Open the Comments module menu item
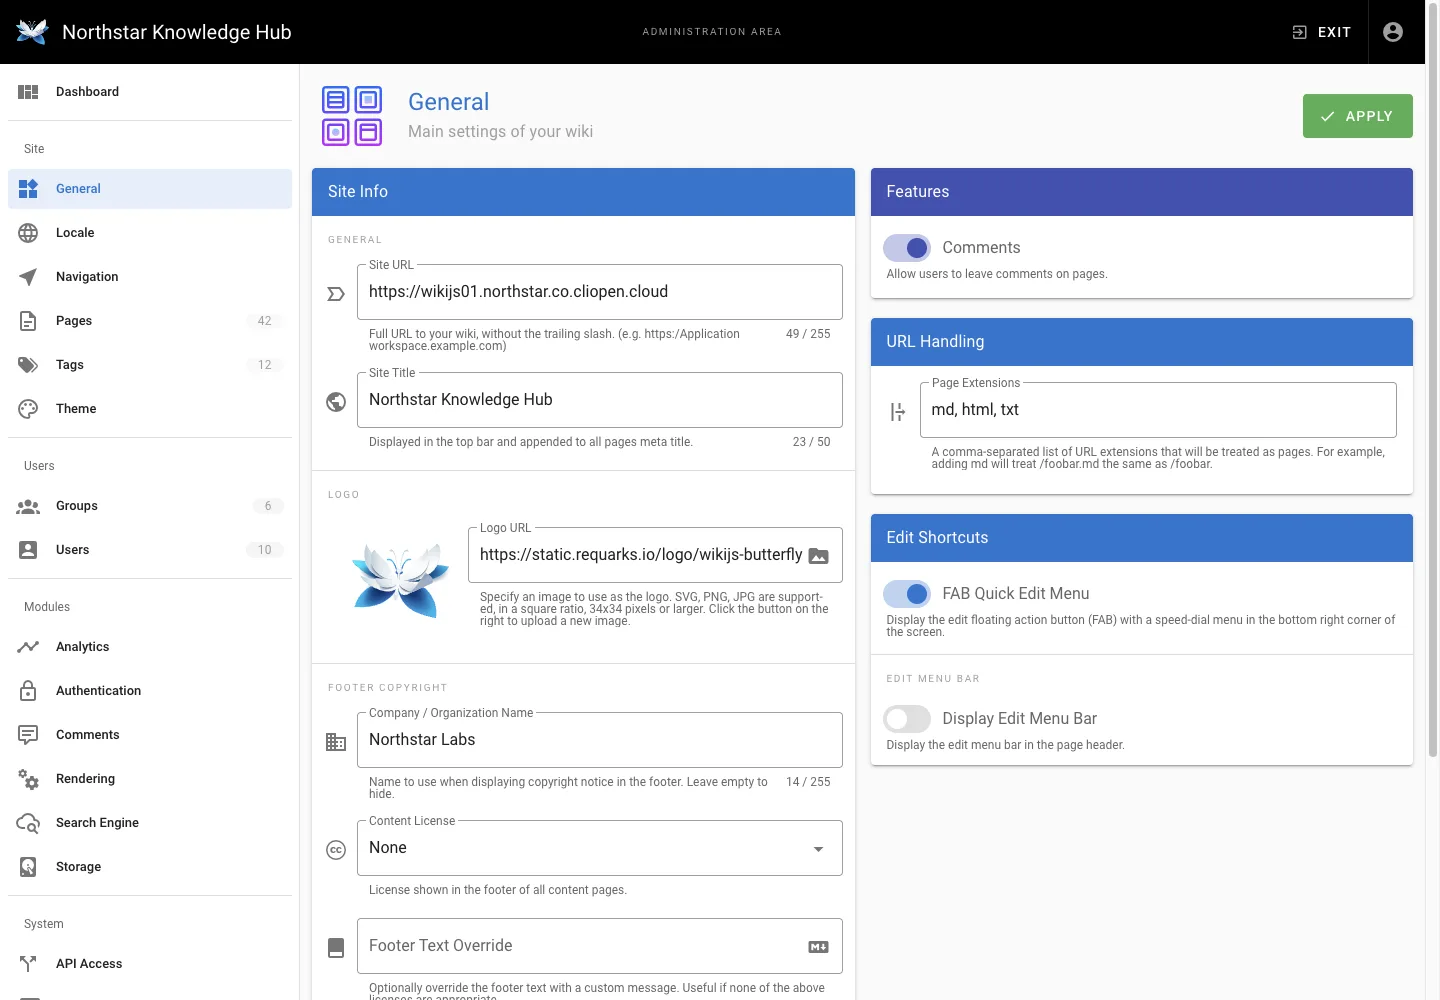This screenshot has height=1000, width=1440. pyautogui.click(x=150, y=735)
